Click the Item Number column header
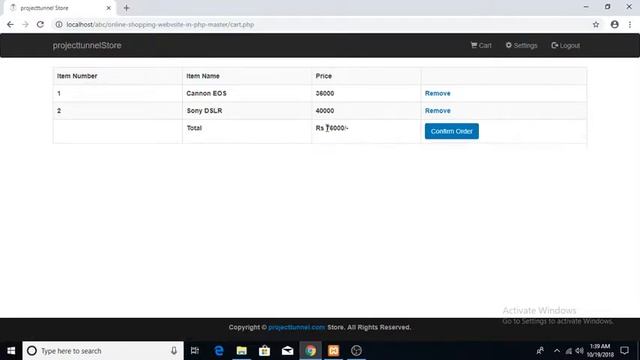This screenshot has width=640, height=360. click(x=77, y=76)
